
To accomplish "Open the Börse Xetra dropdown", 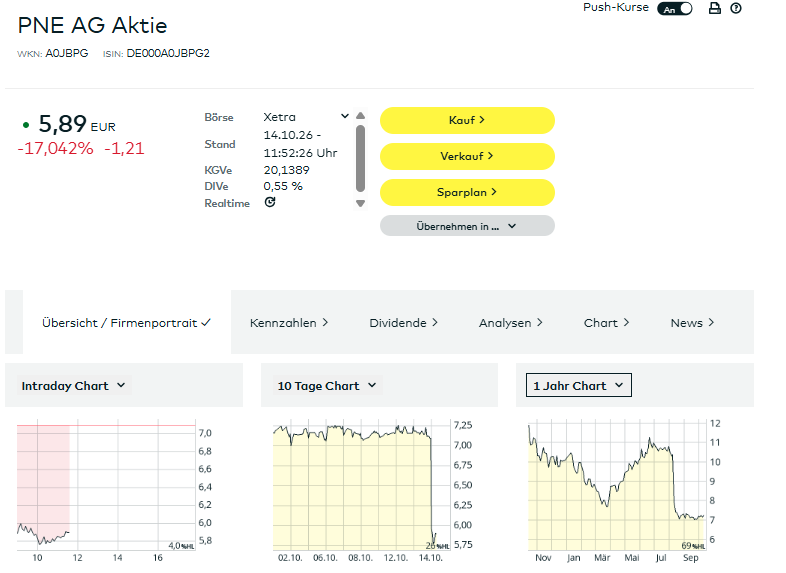I will 306,117.
